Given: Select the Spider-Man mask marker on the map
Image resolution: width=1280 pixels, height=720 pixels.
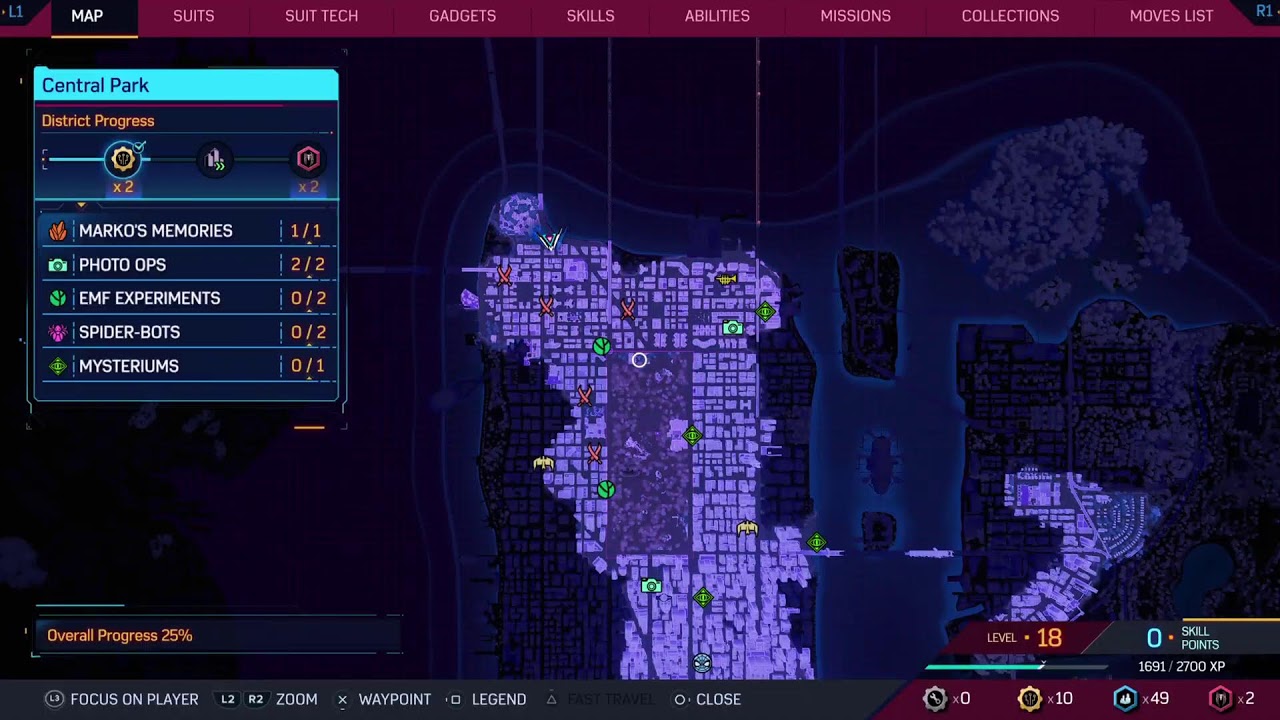Looking at the screenshot, I should (702, 662).
